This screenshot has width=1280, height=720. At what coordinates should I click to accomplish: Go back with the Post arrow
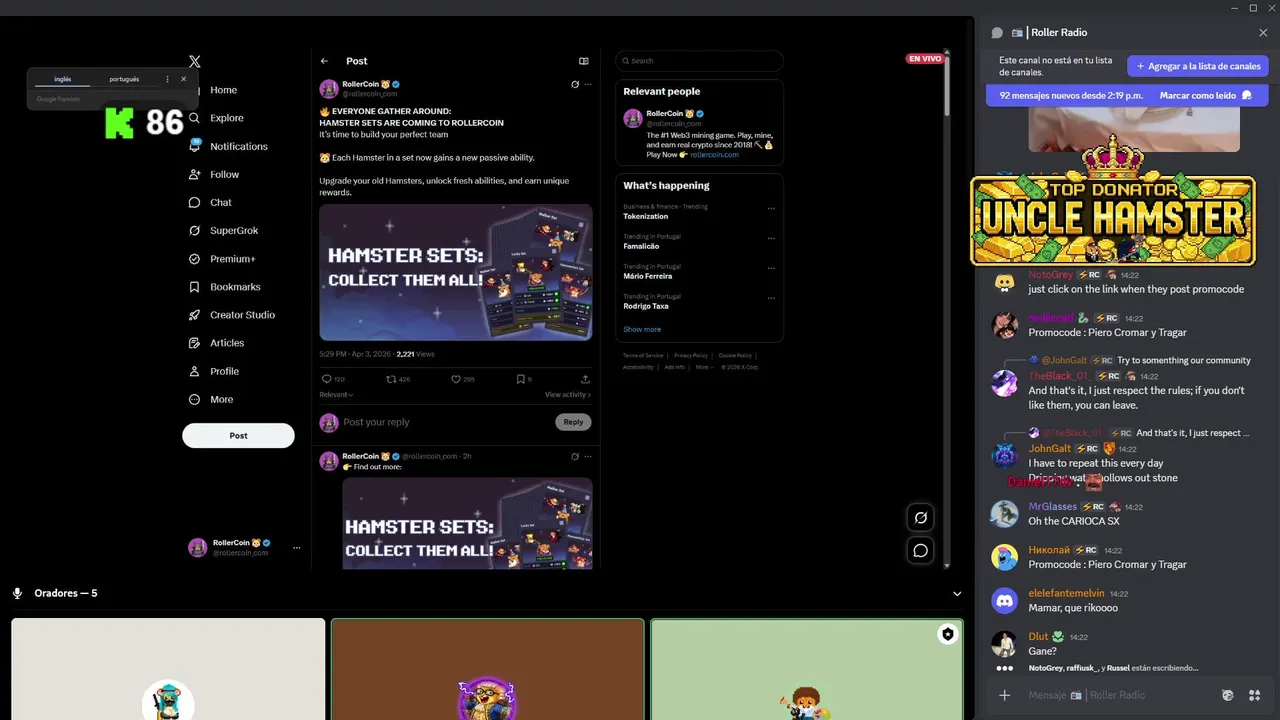tap(324, 61)
